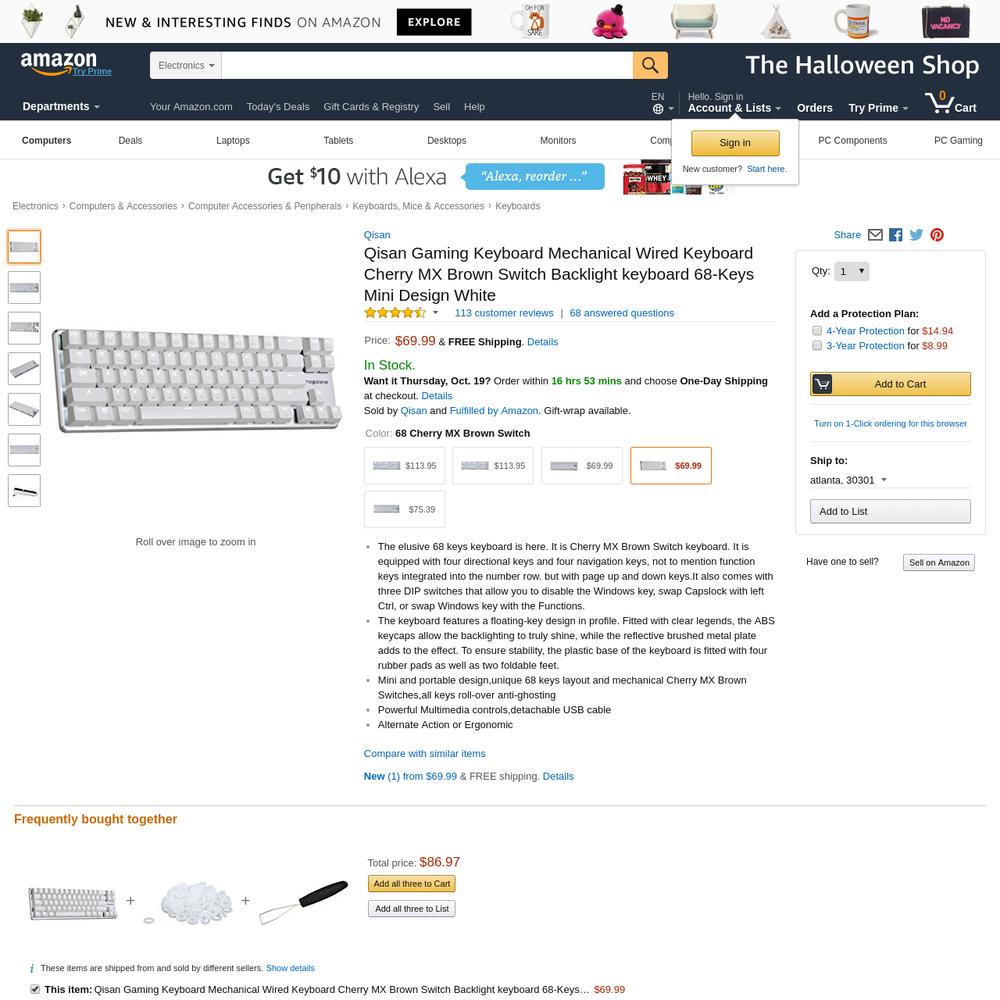This screenshot has height=1000, width=1000.
Task: Select the $75.39 color variant swatch
Action: [x=404, y=509]
